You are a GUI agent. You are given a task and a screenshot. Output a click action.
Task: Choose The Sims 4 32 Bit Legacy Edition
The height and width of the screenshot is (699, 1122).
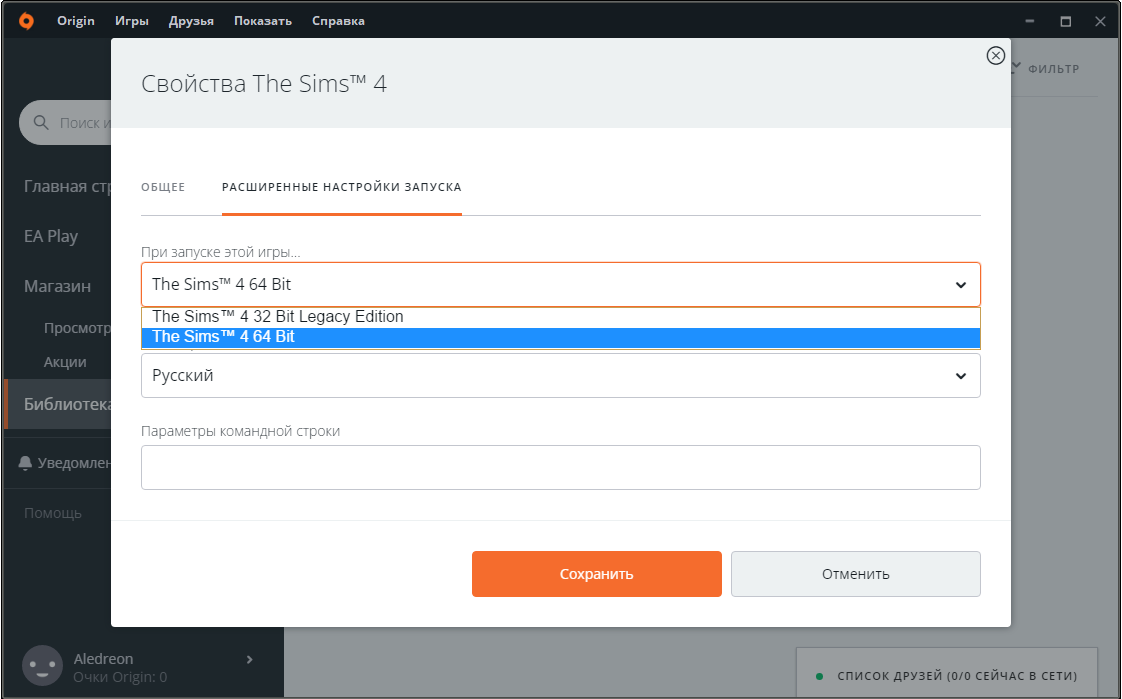point(560,317)
